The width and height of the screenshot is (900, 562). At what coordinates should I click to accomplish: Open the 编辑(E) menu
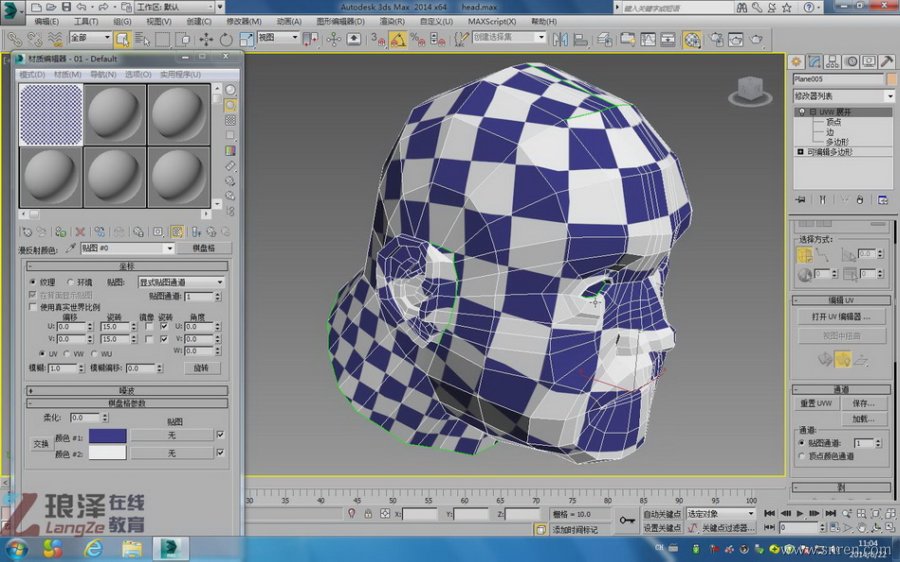(46, 21)
